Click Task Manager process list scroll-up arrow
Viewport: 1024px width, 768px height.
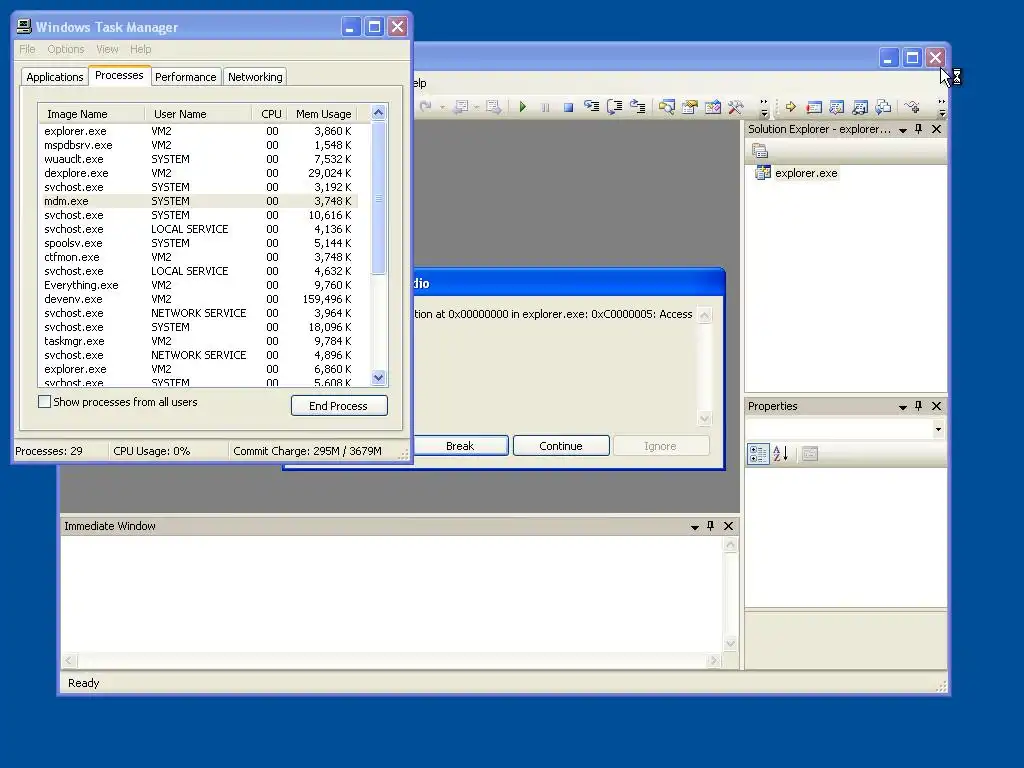pyautogui.click(x=378, y=113)
